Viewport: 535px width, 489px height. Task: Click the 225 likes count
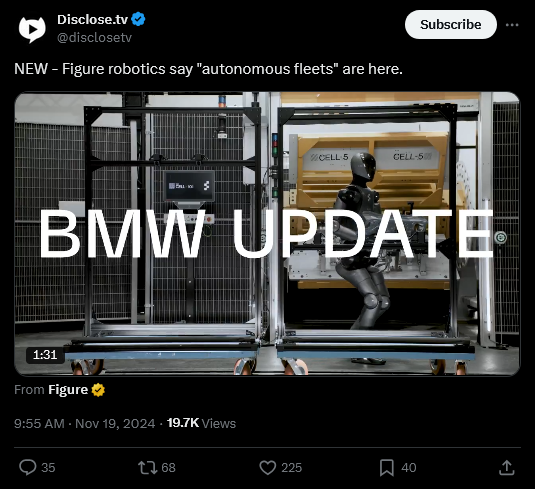click(291, 468)
